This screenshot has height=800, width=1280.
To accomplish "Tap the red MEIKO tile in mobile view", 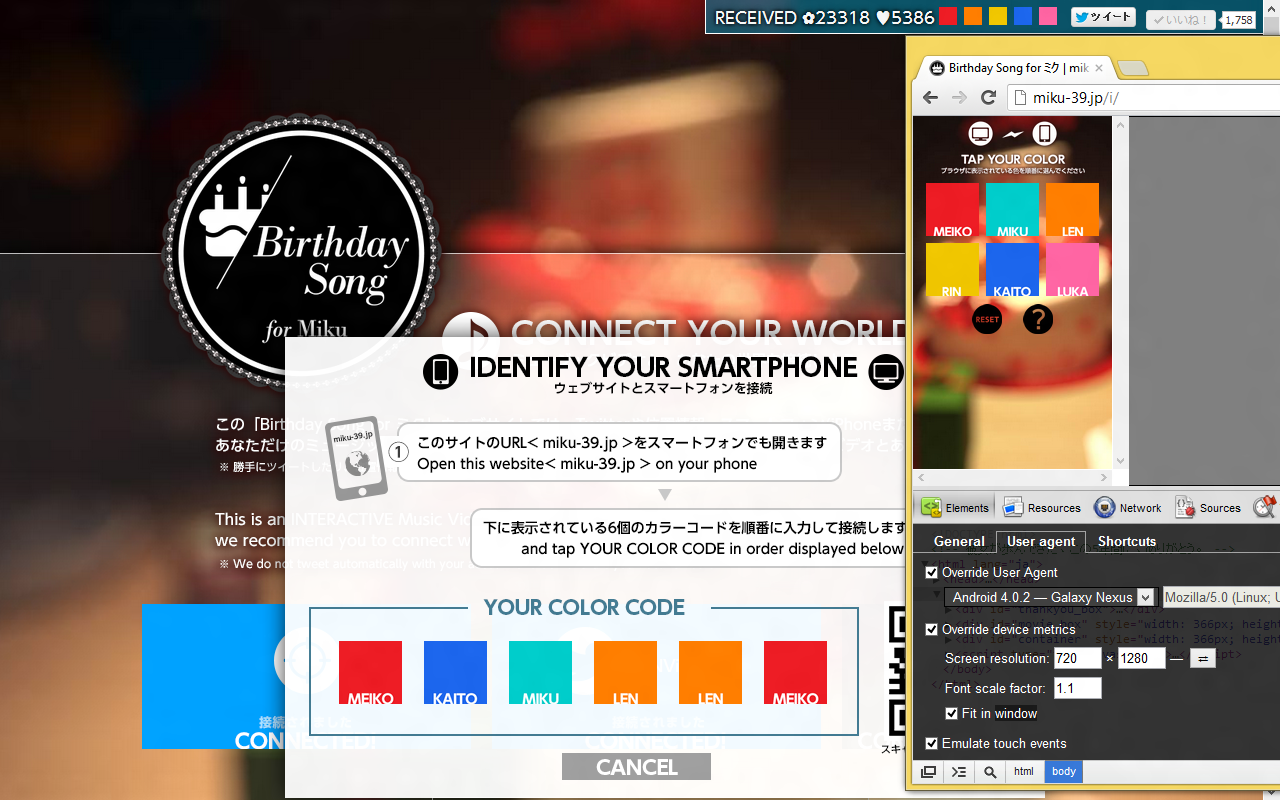I will 952,210.
